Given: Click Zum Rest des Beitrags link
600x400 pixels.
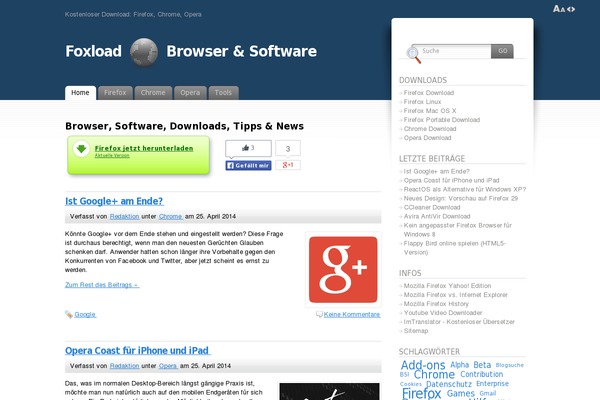Looking at the screenshot, I should pos(102,285).
